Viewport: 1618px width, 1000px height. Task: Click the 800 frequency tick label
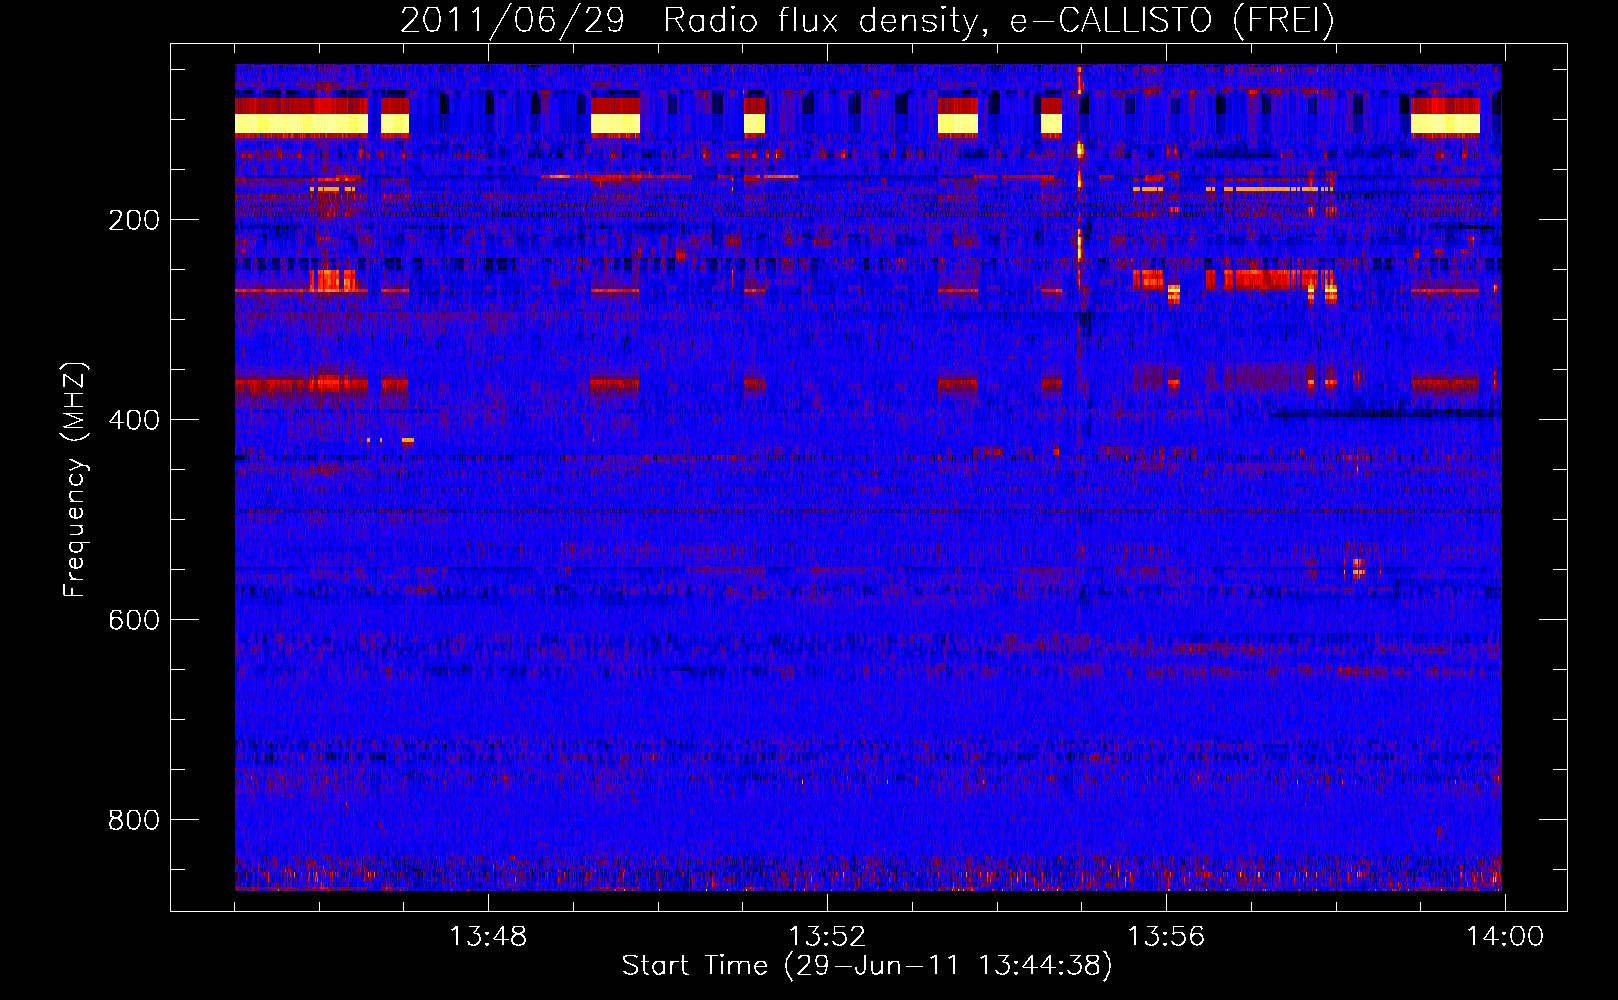point(134,820)
